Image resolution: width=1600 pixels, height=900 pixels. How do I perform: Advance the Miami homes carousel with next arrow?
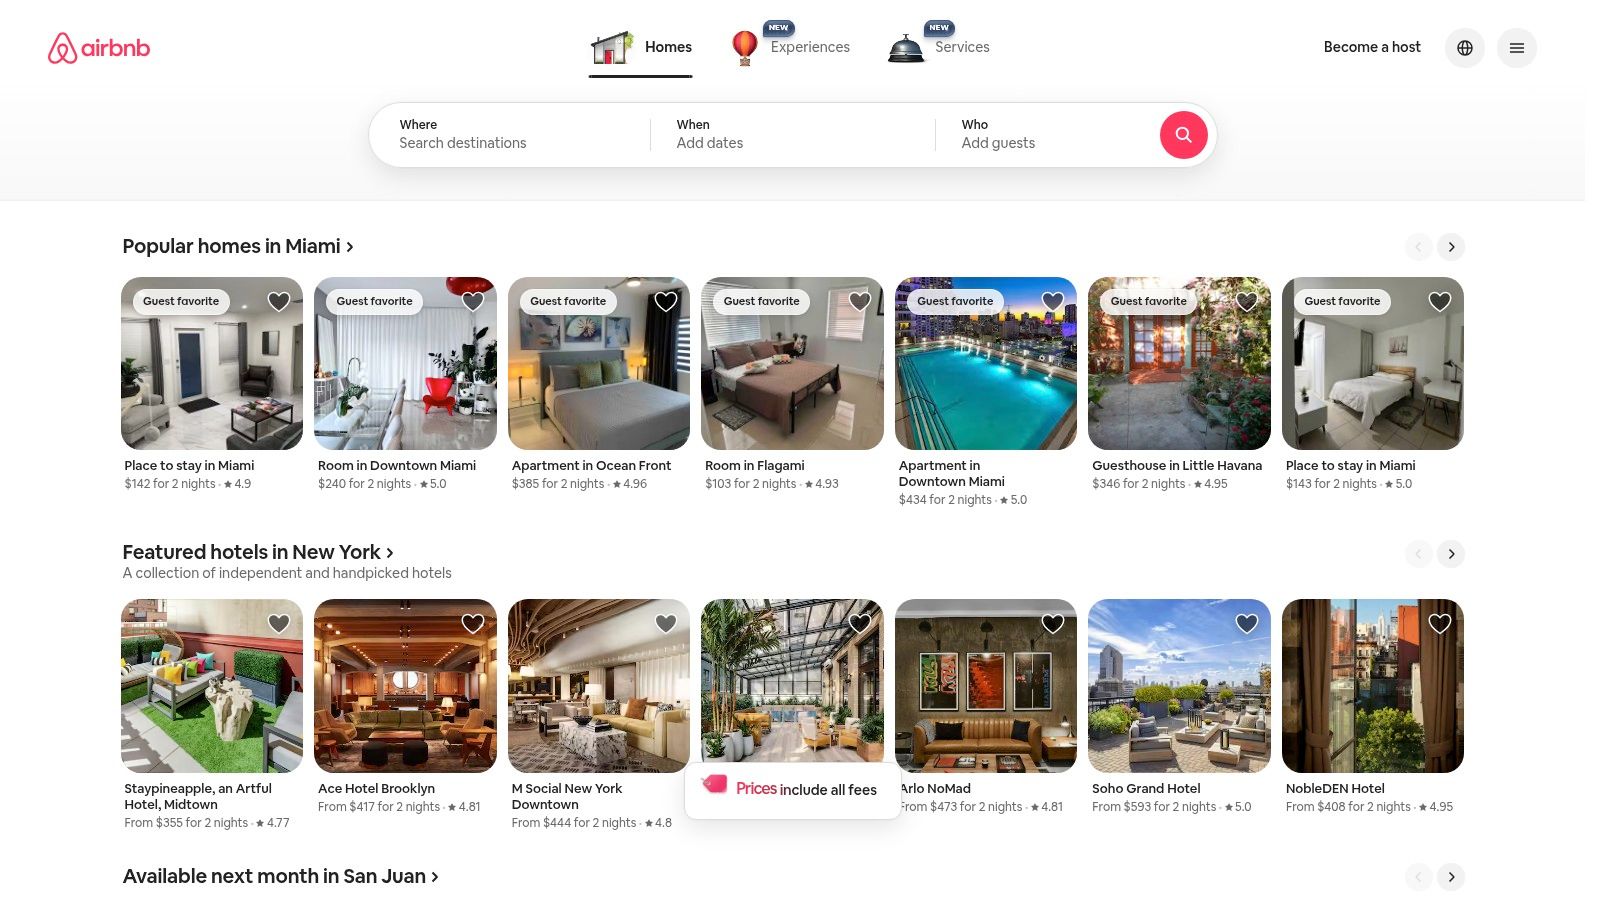click(x=1450, y=246)
